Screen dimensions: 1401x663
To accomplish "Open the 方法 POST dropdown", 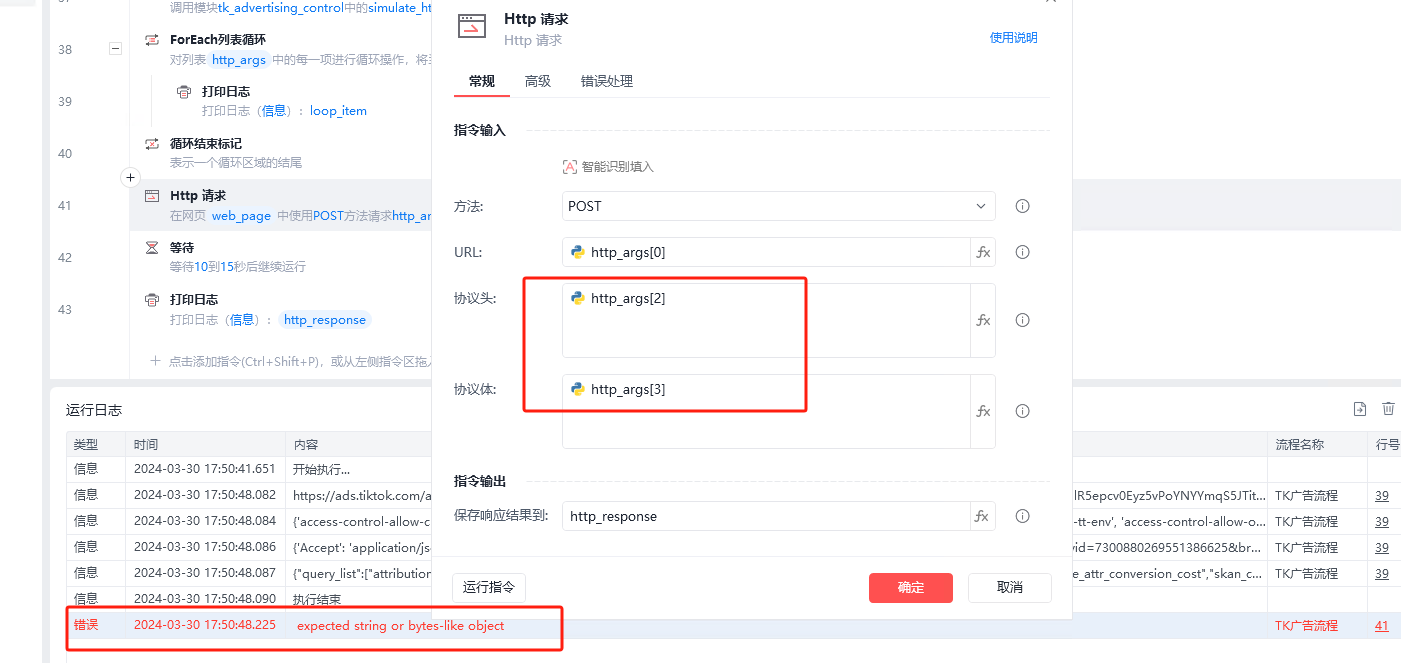I will point(779,206).
